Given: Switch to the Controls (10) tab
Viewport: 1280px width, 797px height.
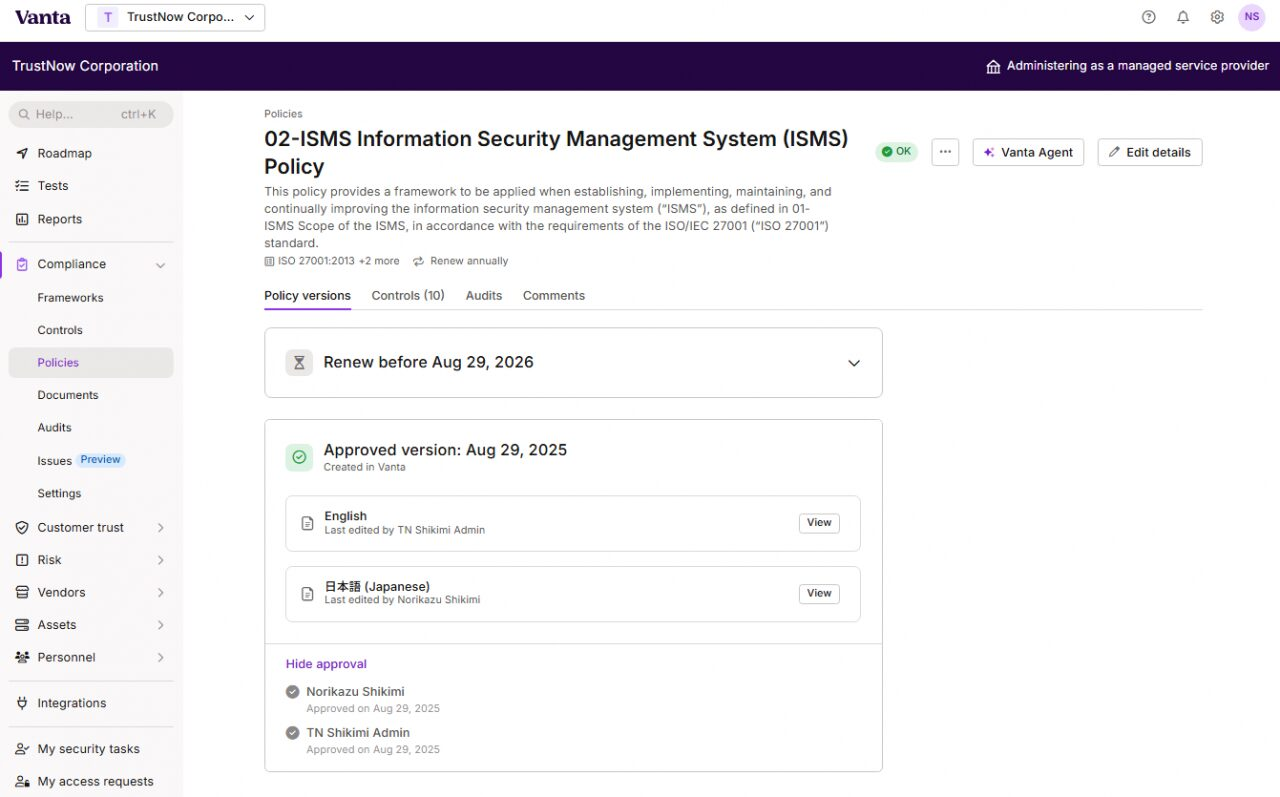Looking at the screenshot, I should tap(407, 296).
